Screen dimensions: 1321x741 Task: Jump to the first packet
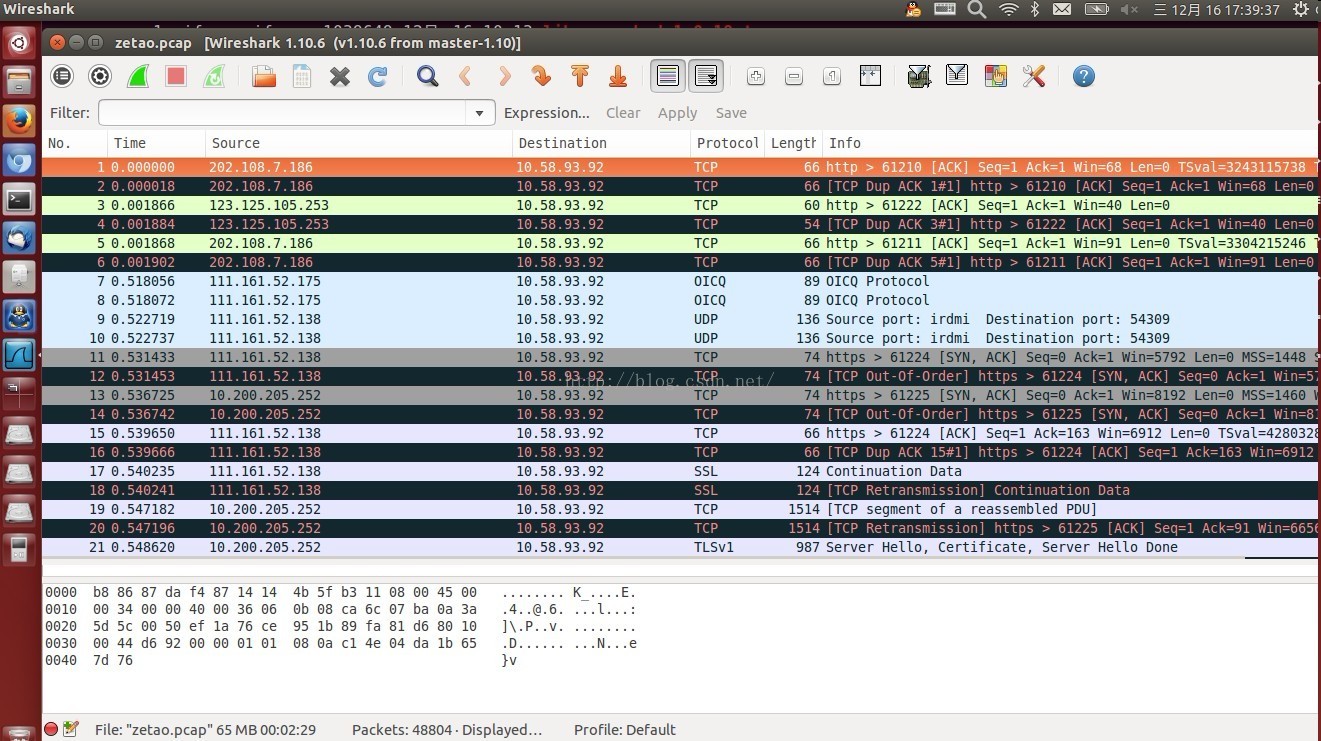pos(580,76)
